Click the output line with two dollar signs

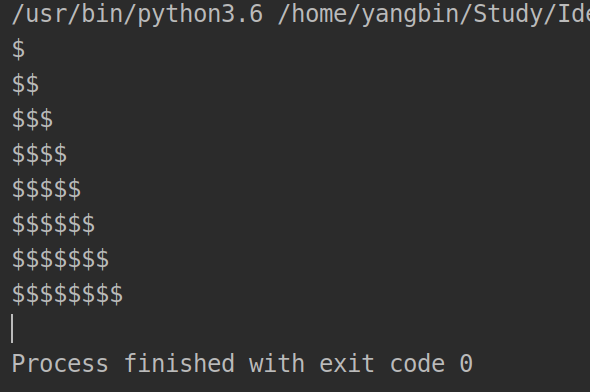point(25,84)
